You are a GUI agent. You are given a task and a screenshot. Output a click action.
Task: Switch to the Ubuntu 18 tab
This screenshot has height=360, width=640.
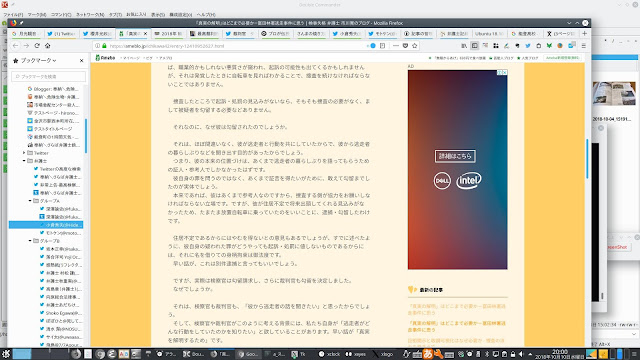pyautogui.click(x=489, y=33)
